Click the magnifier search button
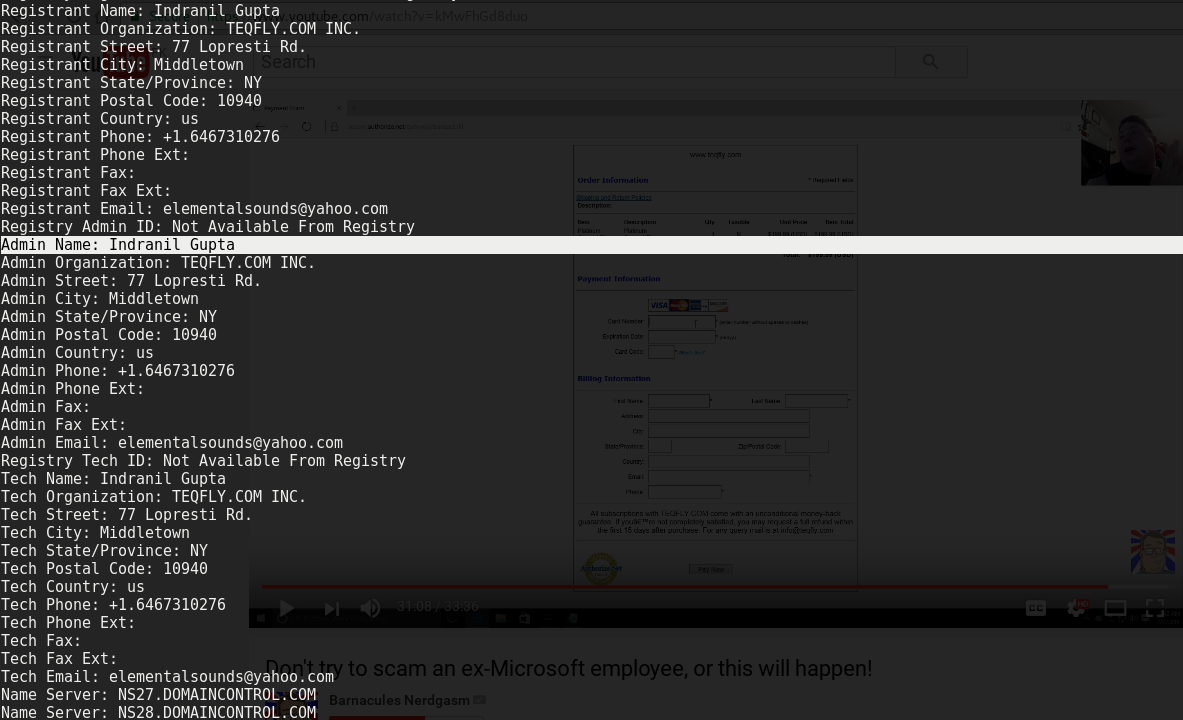 [930, 62]
